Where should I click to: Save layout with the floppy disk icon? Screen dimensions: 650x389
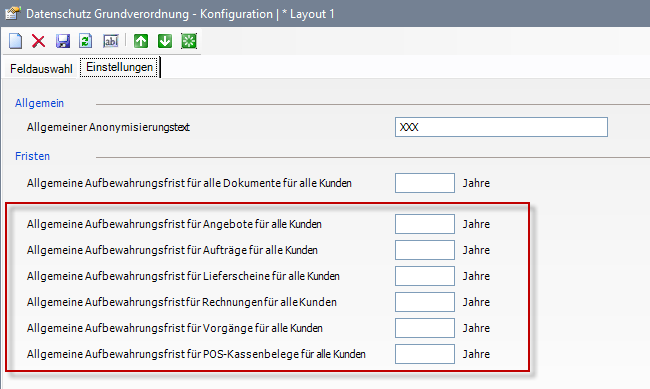click(63, 41)
